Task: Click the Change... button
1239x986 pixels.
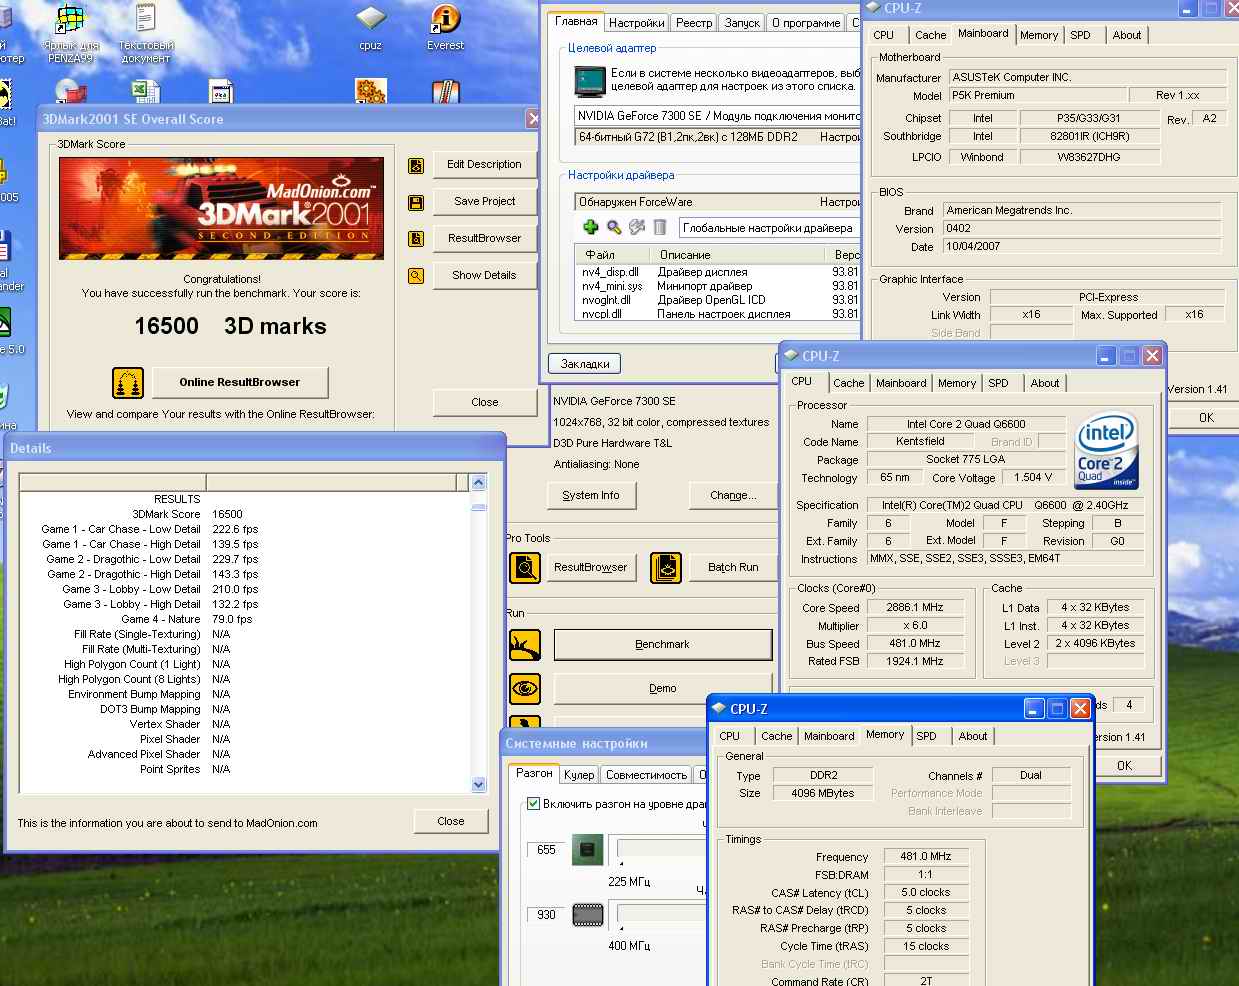Action: click(x=732, y=496)
